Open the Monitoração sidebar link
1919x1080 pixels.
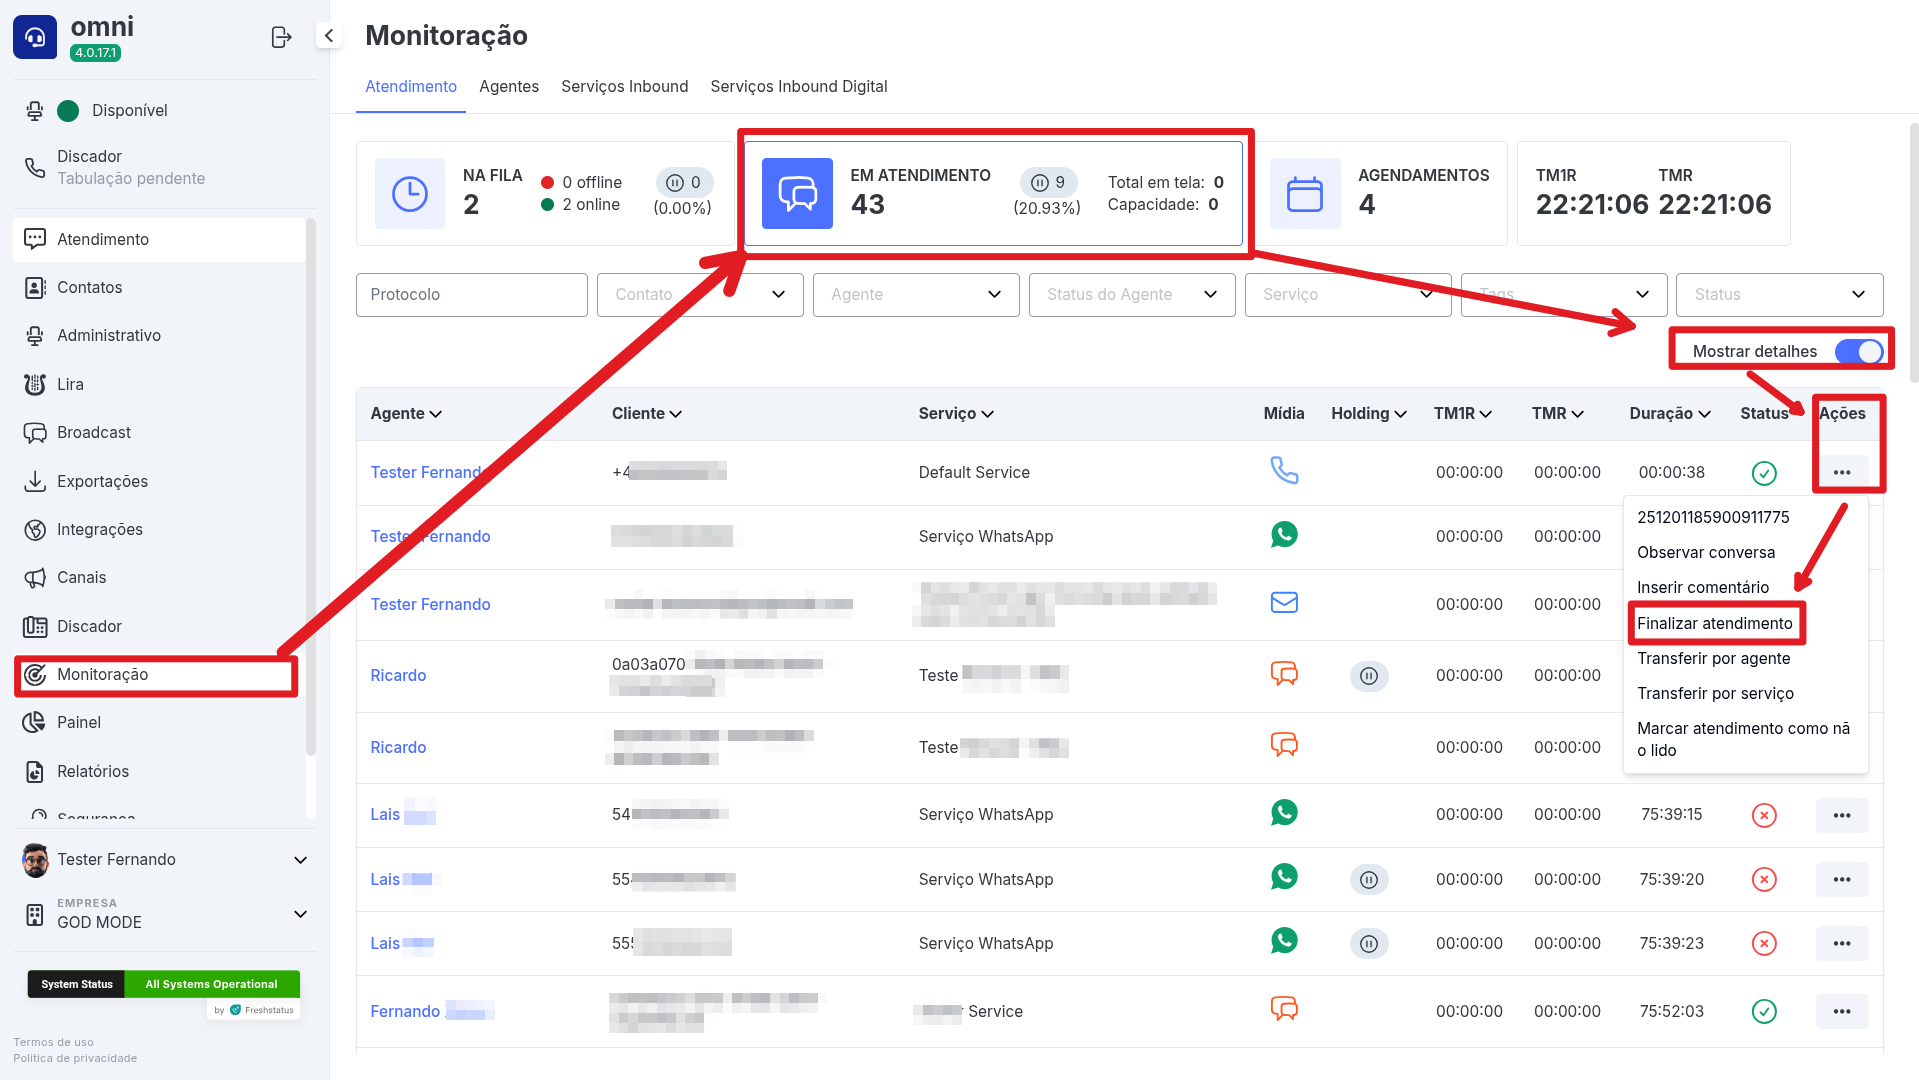(x=102, y=675)
